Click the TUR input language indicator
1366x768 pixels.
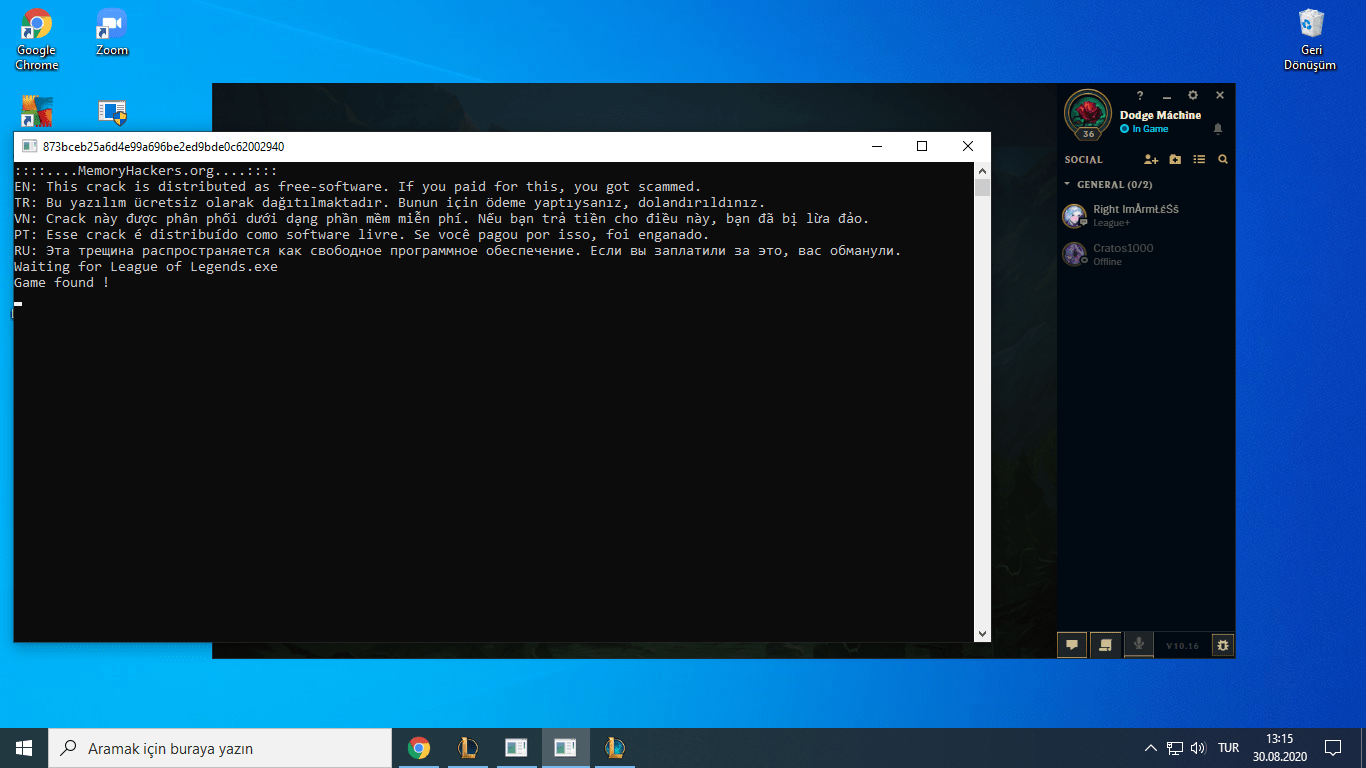click(1229, 748)
